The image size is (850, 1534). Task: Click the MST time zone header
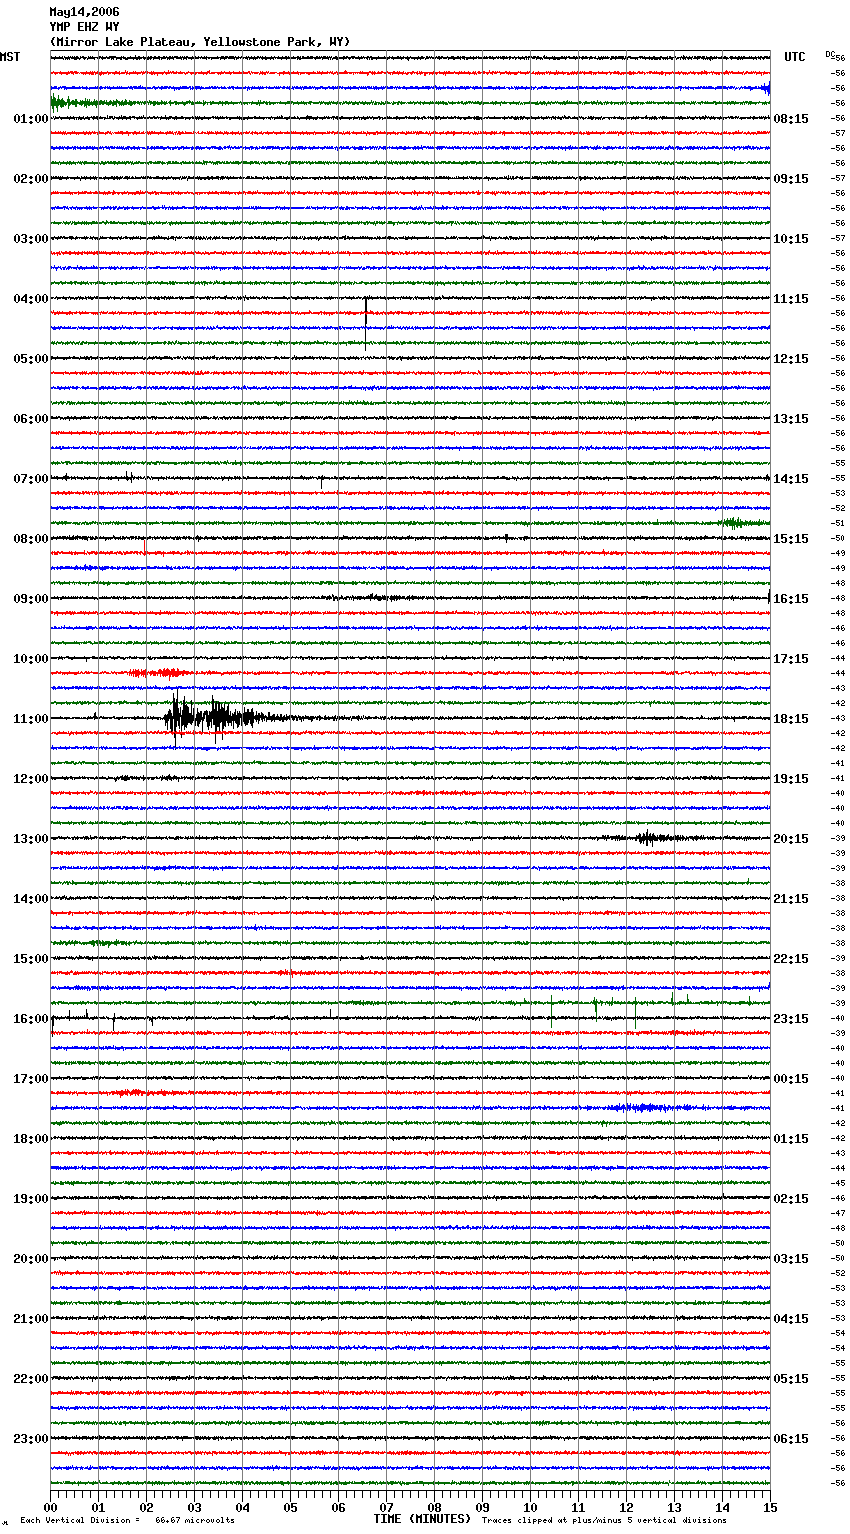[x=10, y=57]
